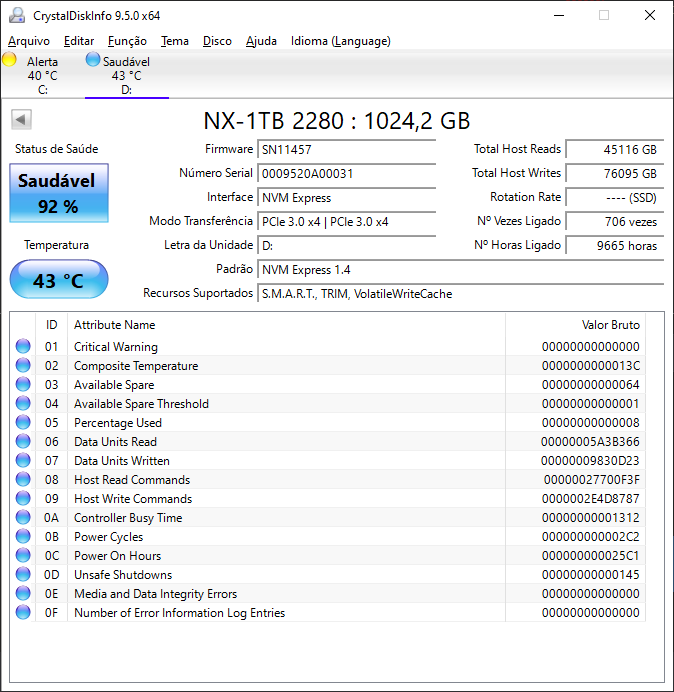Open the Editar menu
The height and width of the screenshot is (692, 674).
pos(79,41)
